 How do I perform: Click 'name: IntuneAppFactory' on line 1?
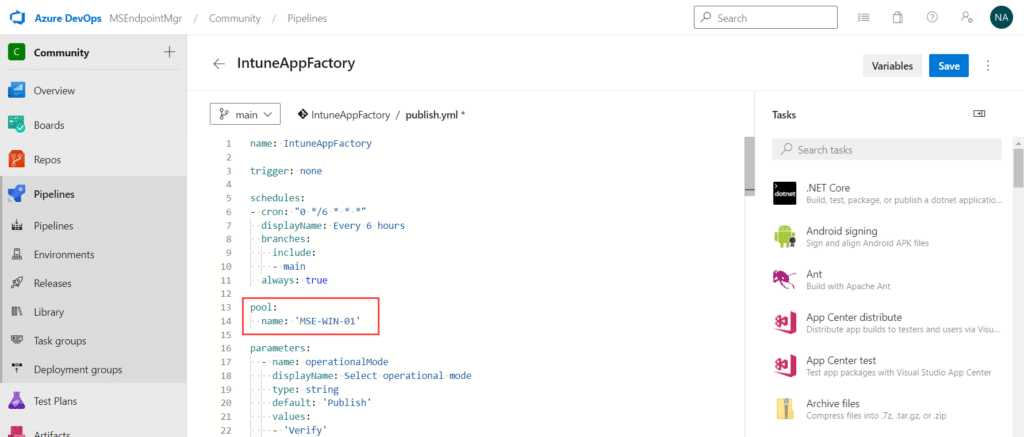[311, 144]
